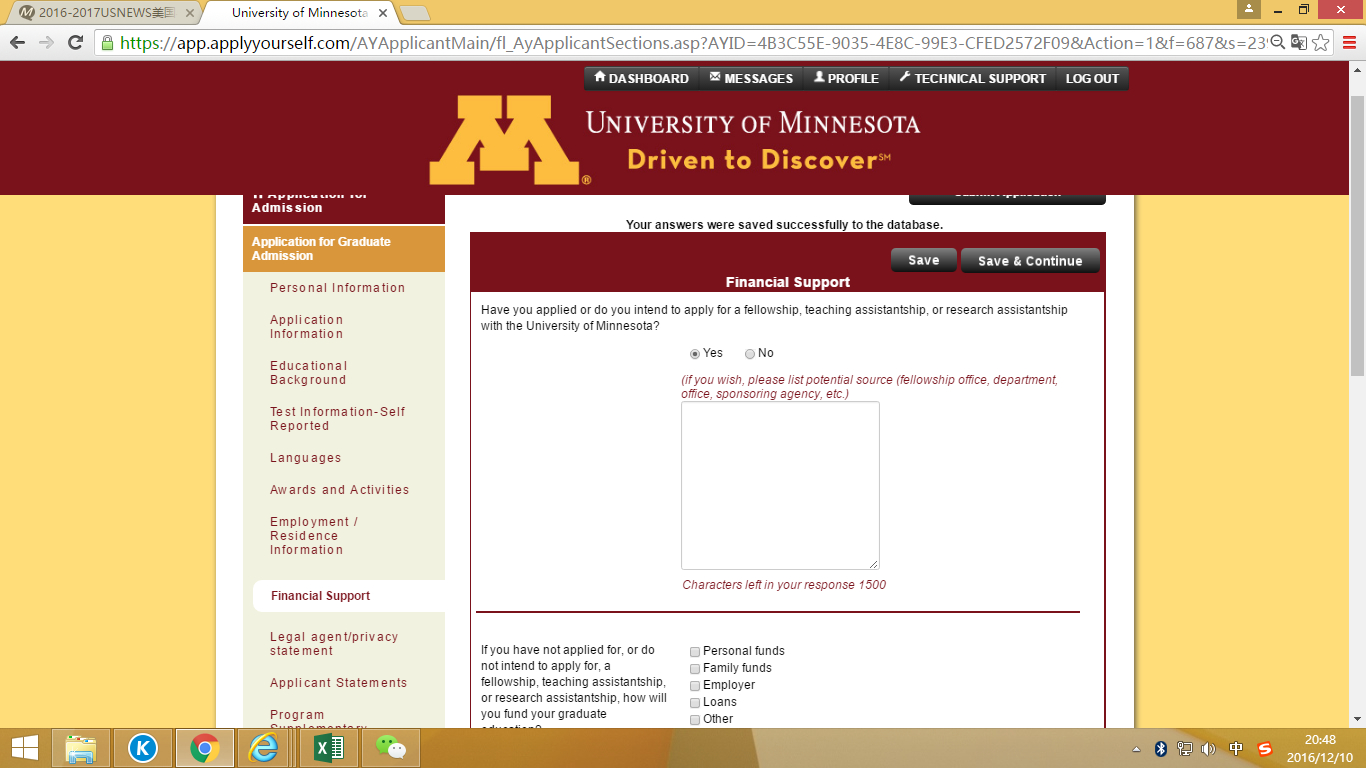Click Application for Graduate Admission header
The width and height of the screenshot is (1366, 768).
pyautogui.click(x=344, y=249)
